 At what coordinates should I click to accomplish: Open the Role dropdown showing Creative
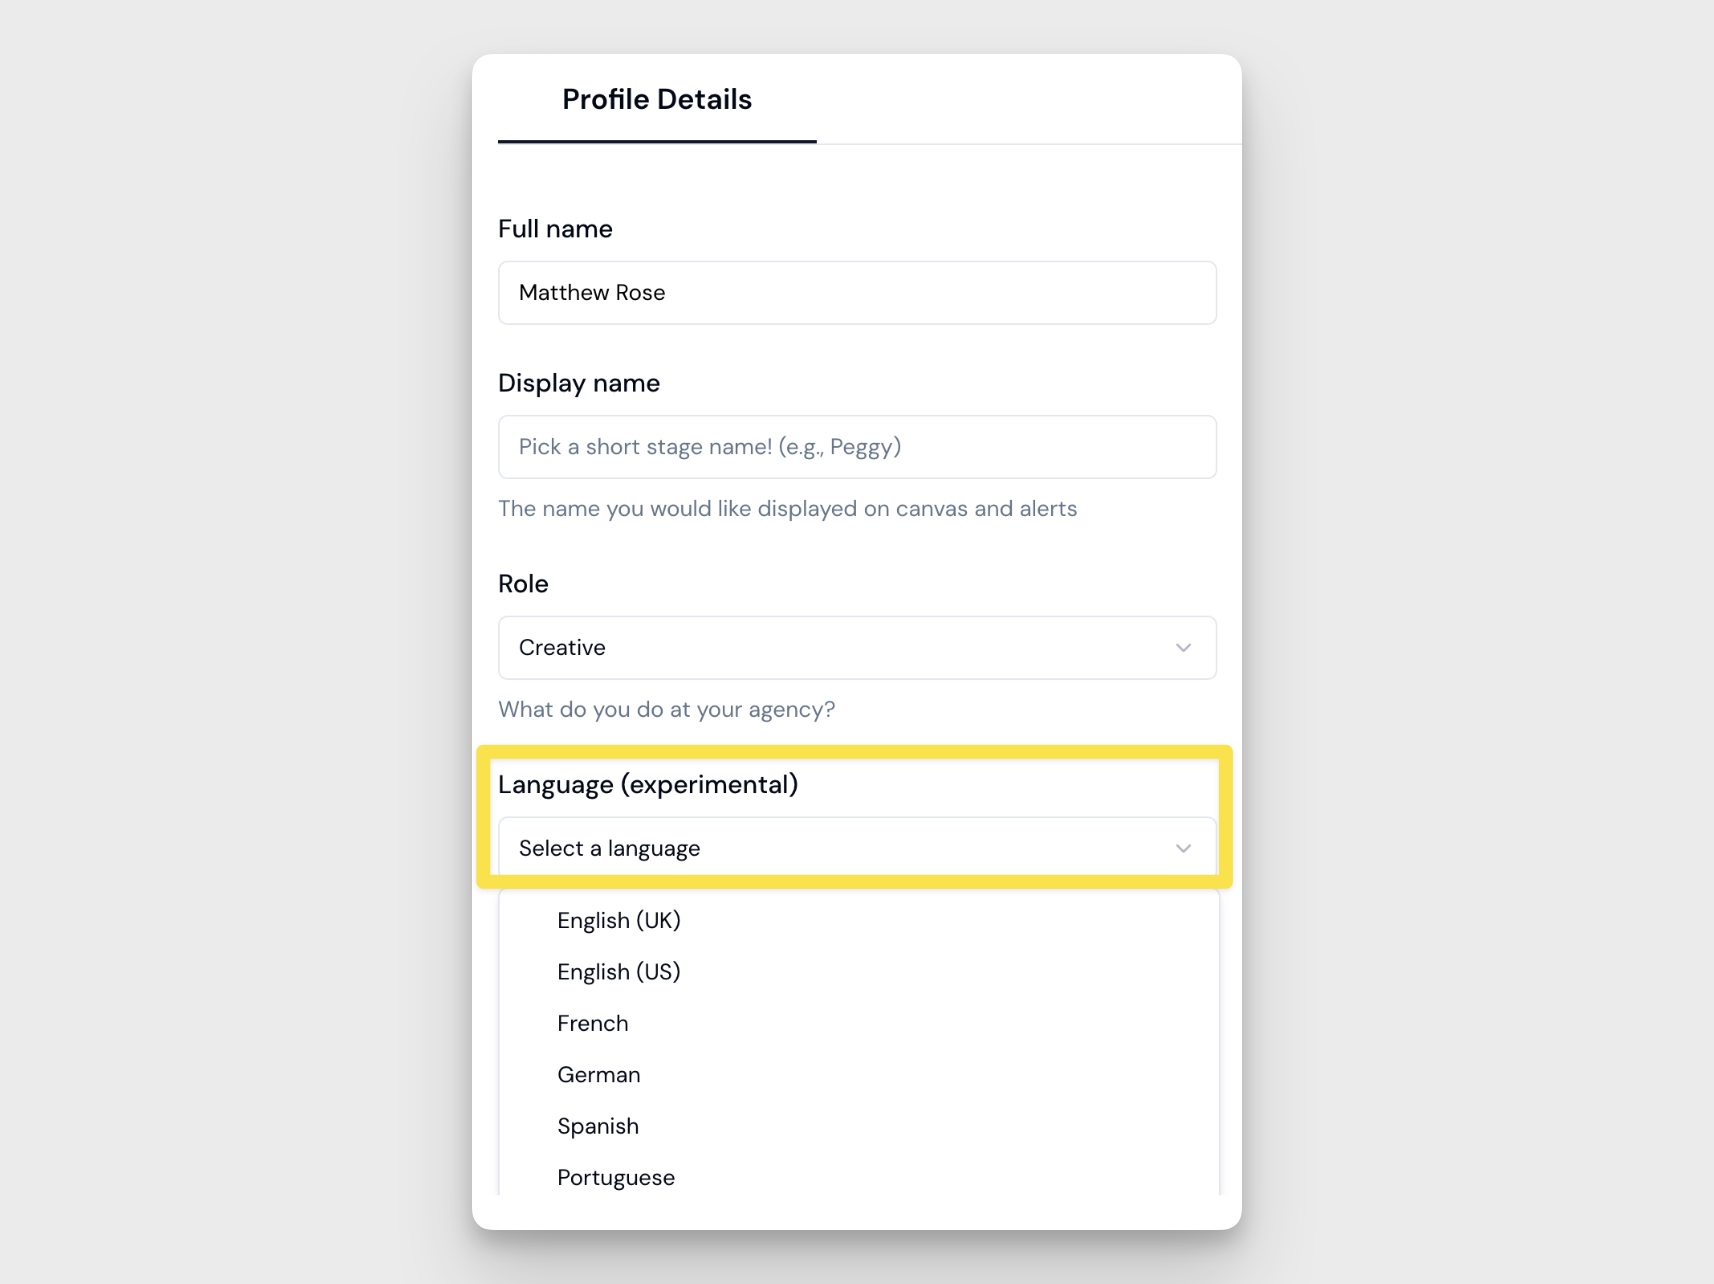pyautogui.click(x=840, y=648)
